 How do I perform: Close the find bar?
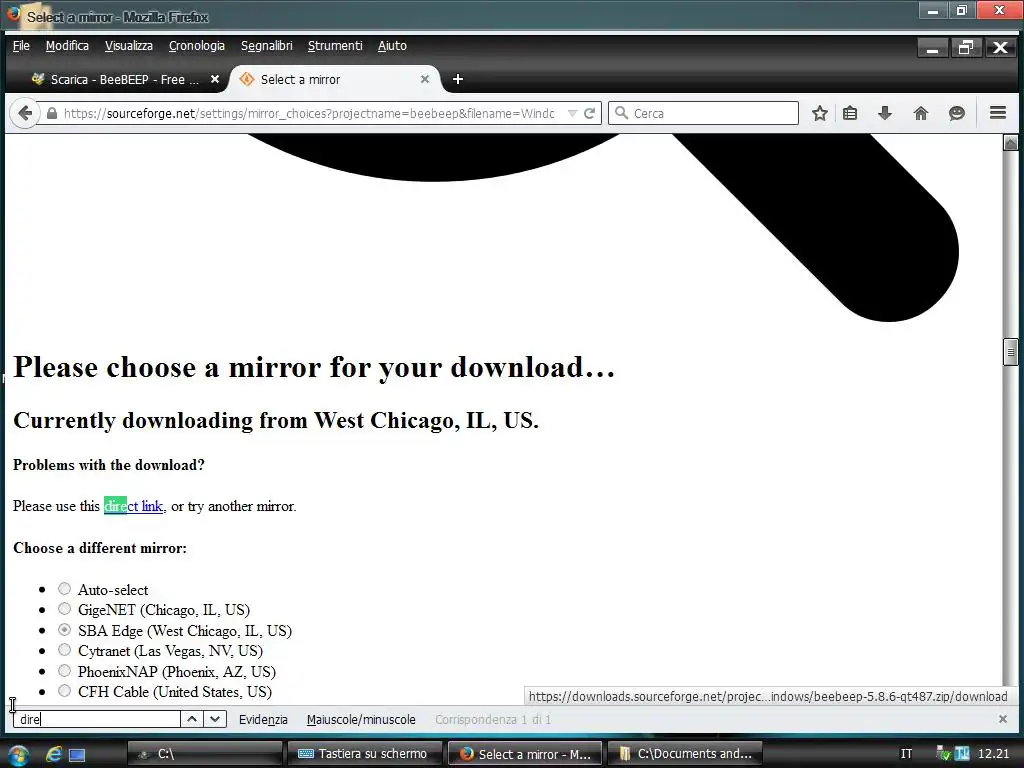tap(1002, 719)
